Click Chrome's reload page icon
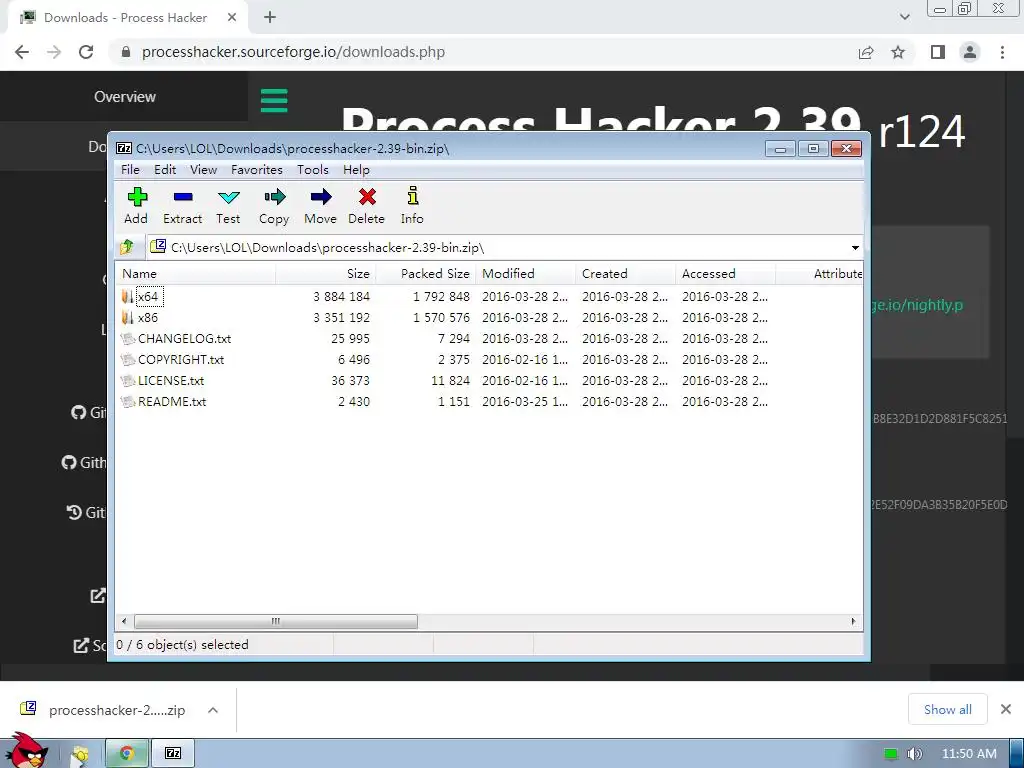1024x768 pixels. tap(86, 52)
